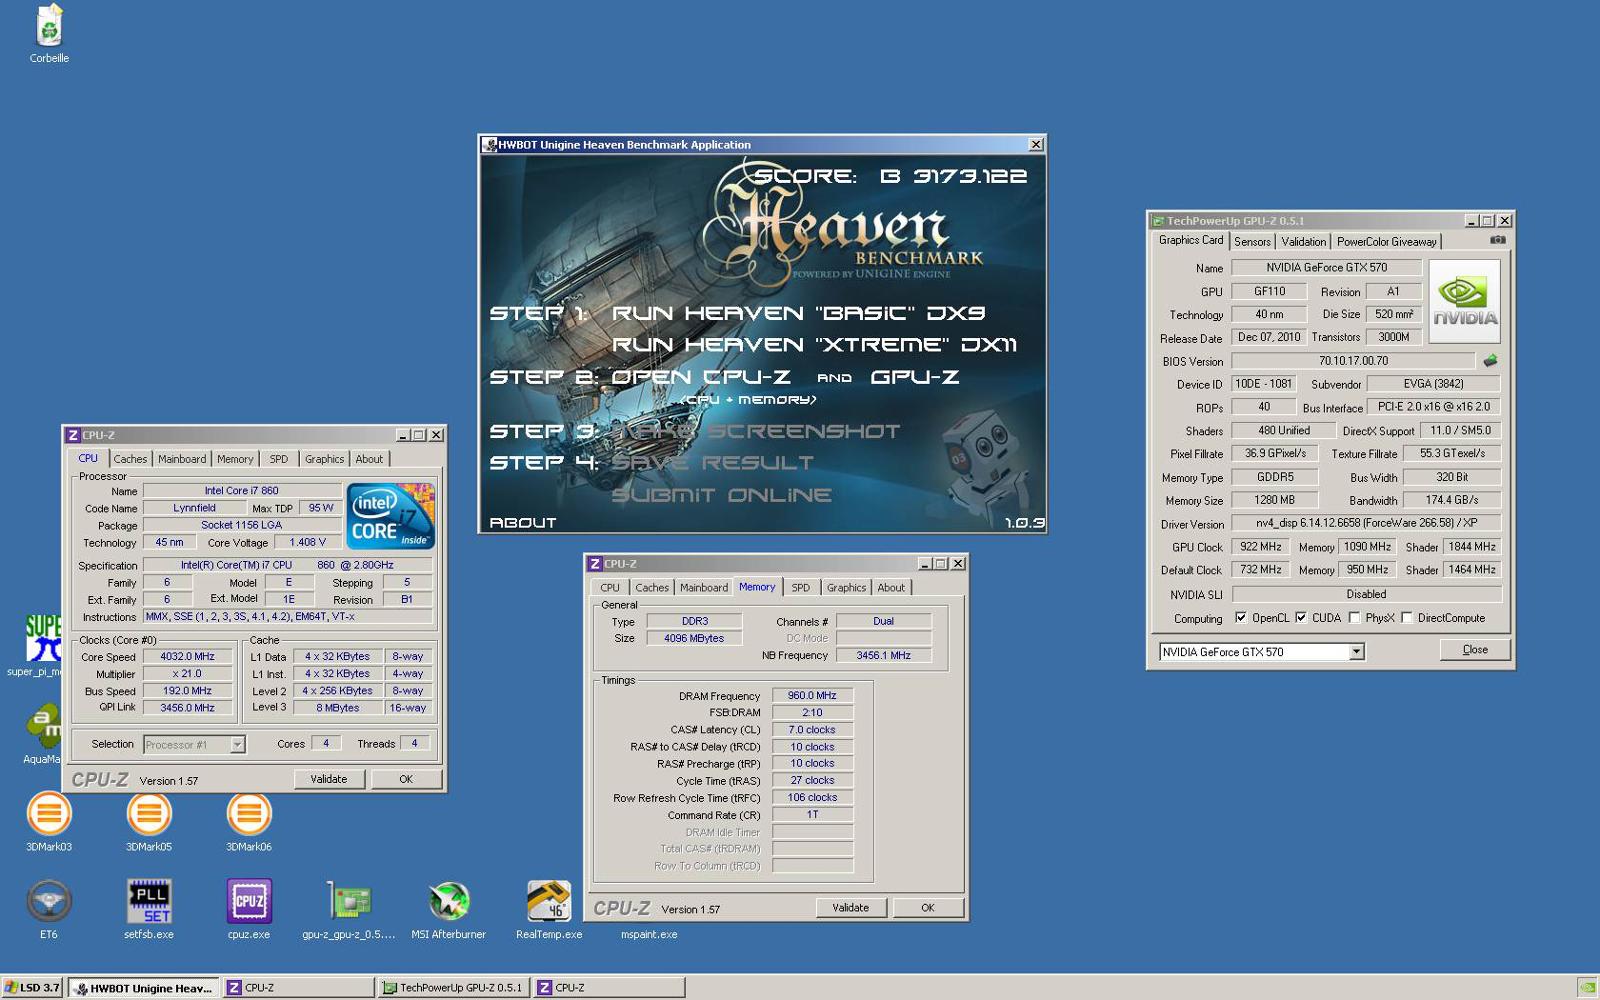Click the Memory tab in CPU-Z CPU window
Screen dimensions: 1600x1000
pos(235,459)
